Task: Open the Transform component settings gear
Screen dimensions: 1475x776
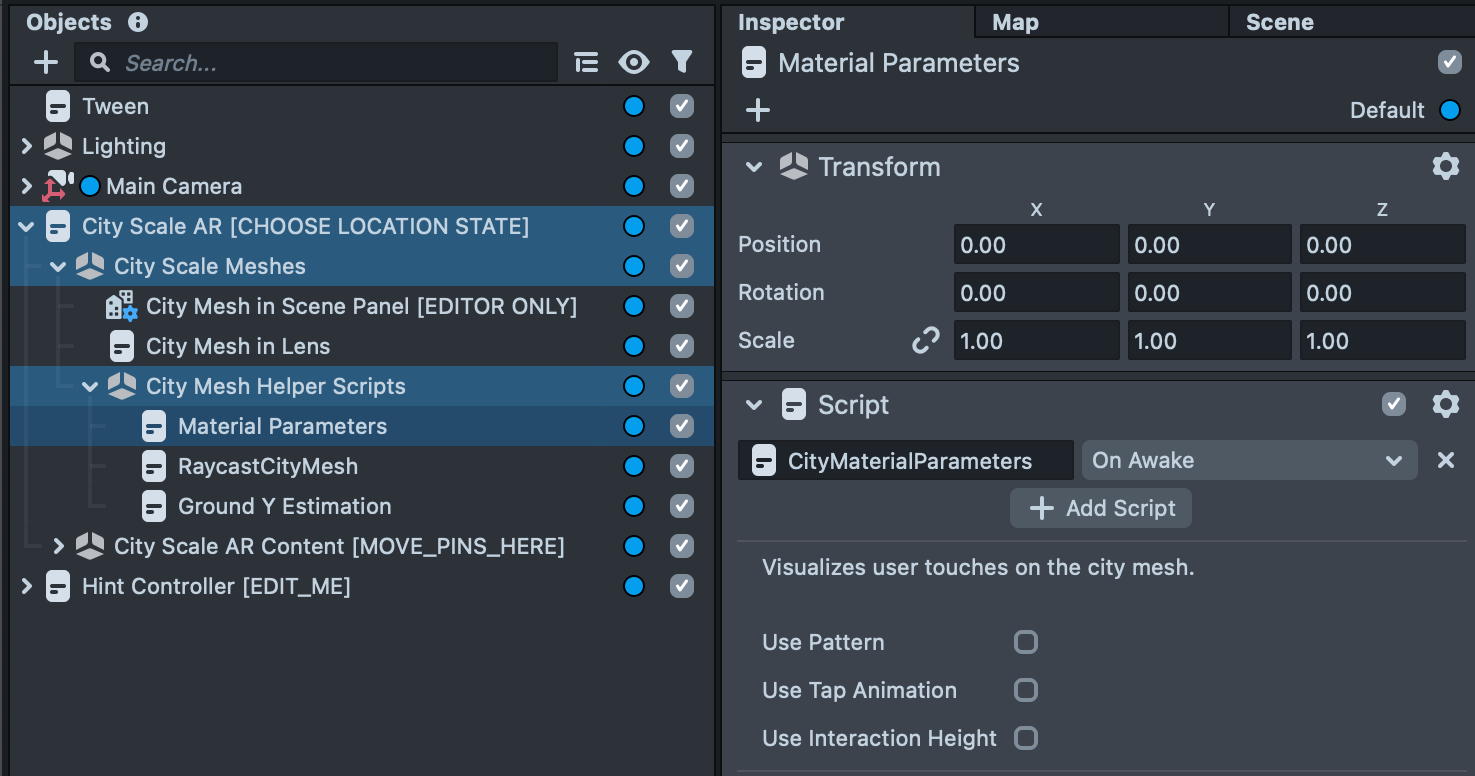Action: pyautogui.click(x=1446, y=166)
